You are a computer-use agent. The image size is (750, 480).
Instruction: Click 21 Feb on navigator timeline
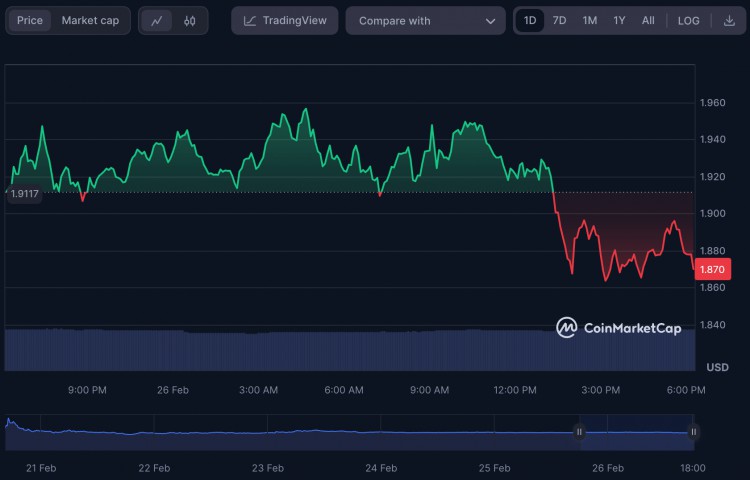[x=41, y=468]
